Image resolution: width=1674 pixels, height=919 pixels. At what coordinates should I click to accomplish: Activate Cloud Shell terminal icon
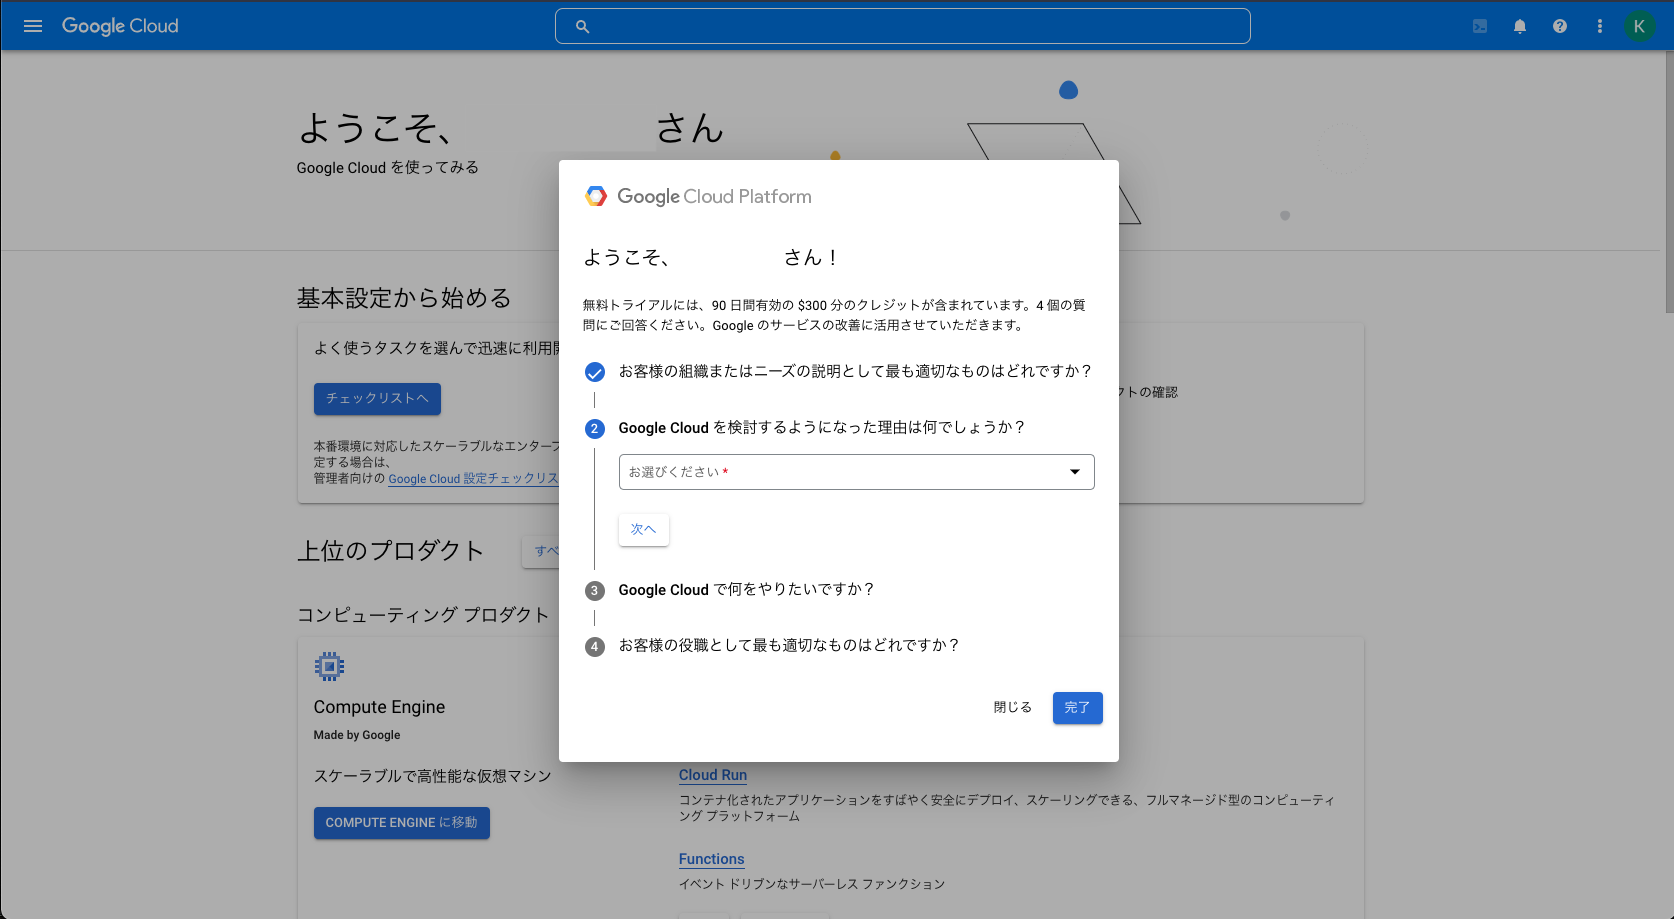click(x=1480, y=26)
